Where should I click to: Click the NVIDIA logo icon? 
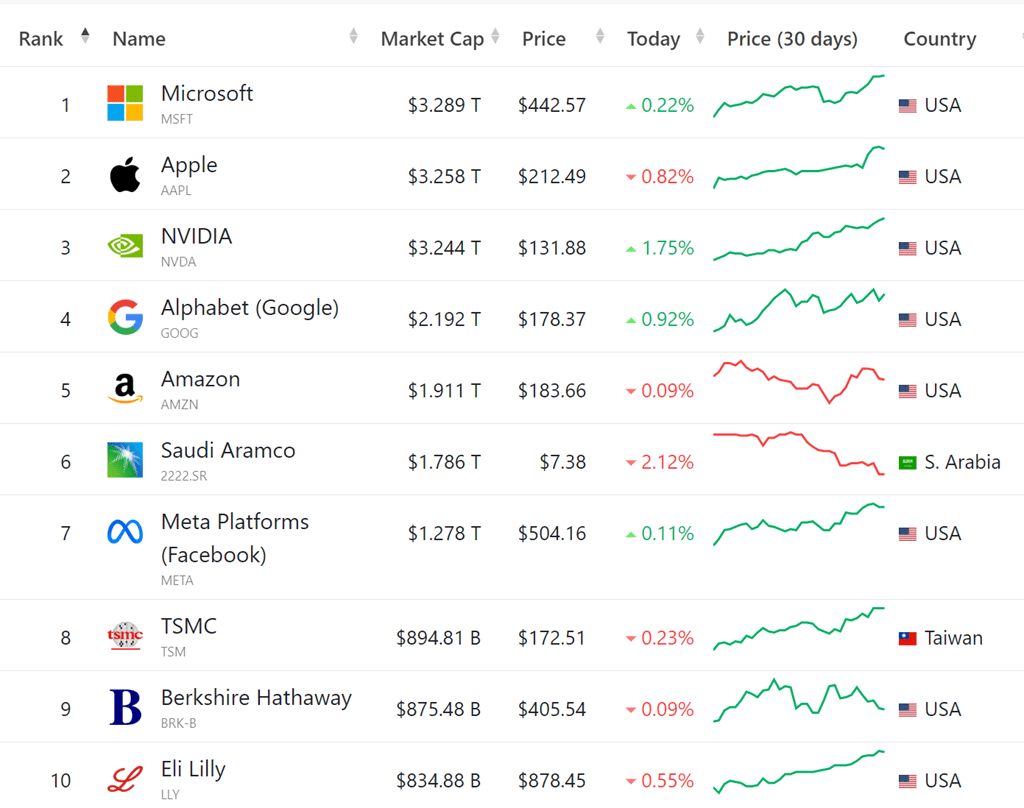(125, 247)
